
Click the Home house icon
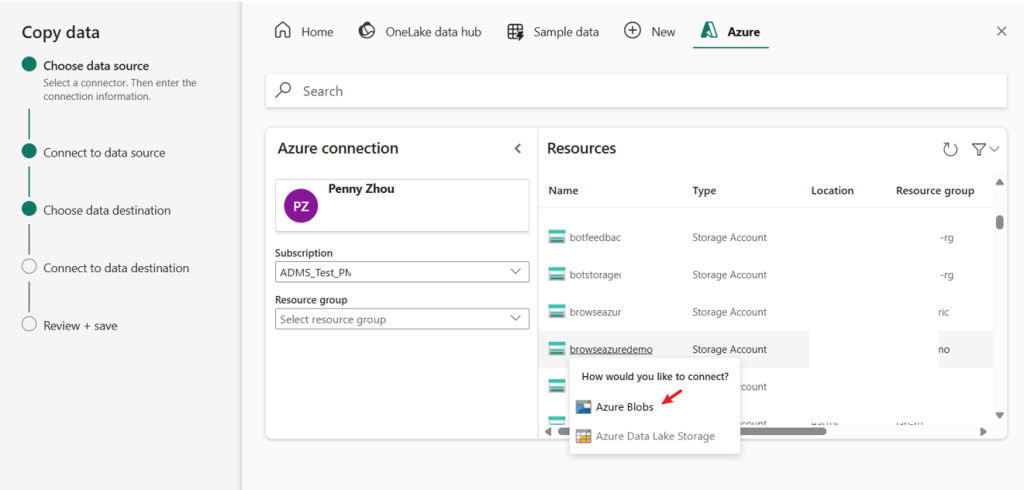[282, 31]
